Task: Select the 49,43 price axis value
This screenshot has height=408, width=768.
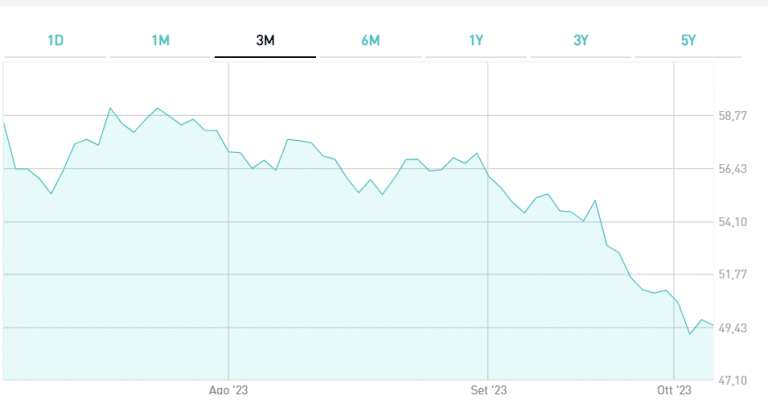Action: [733, 328]
